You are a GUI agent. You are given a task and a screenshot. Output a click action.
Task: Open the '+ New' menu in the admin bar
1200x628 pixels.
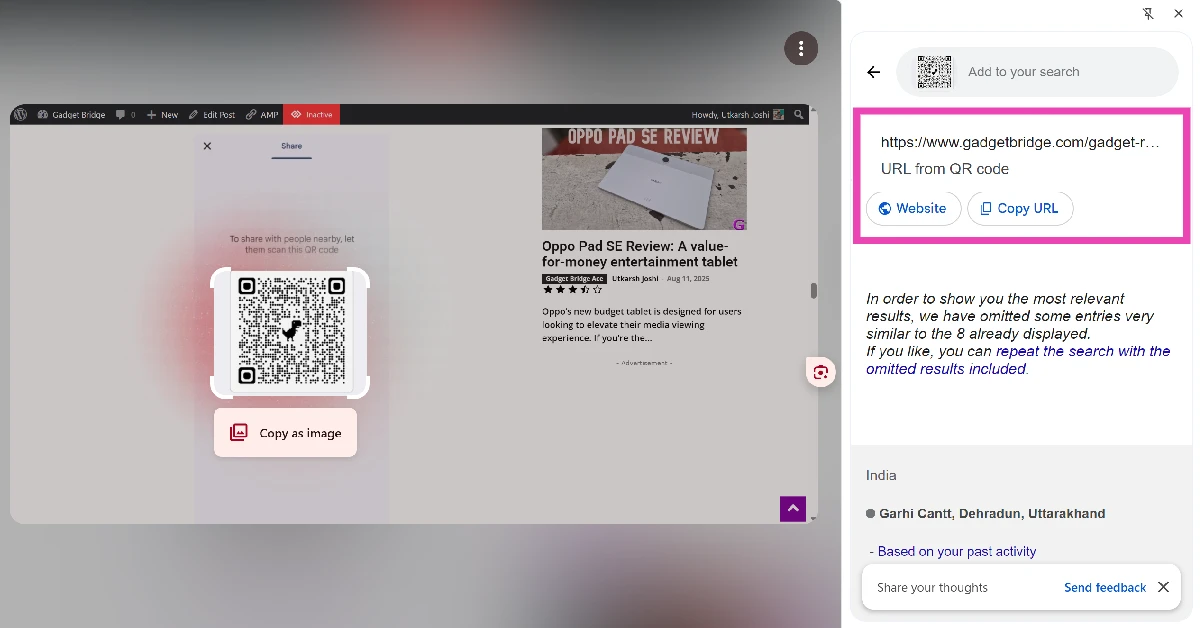[x=162, y=114]
